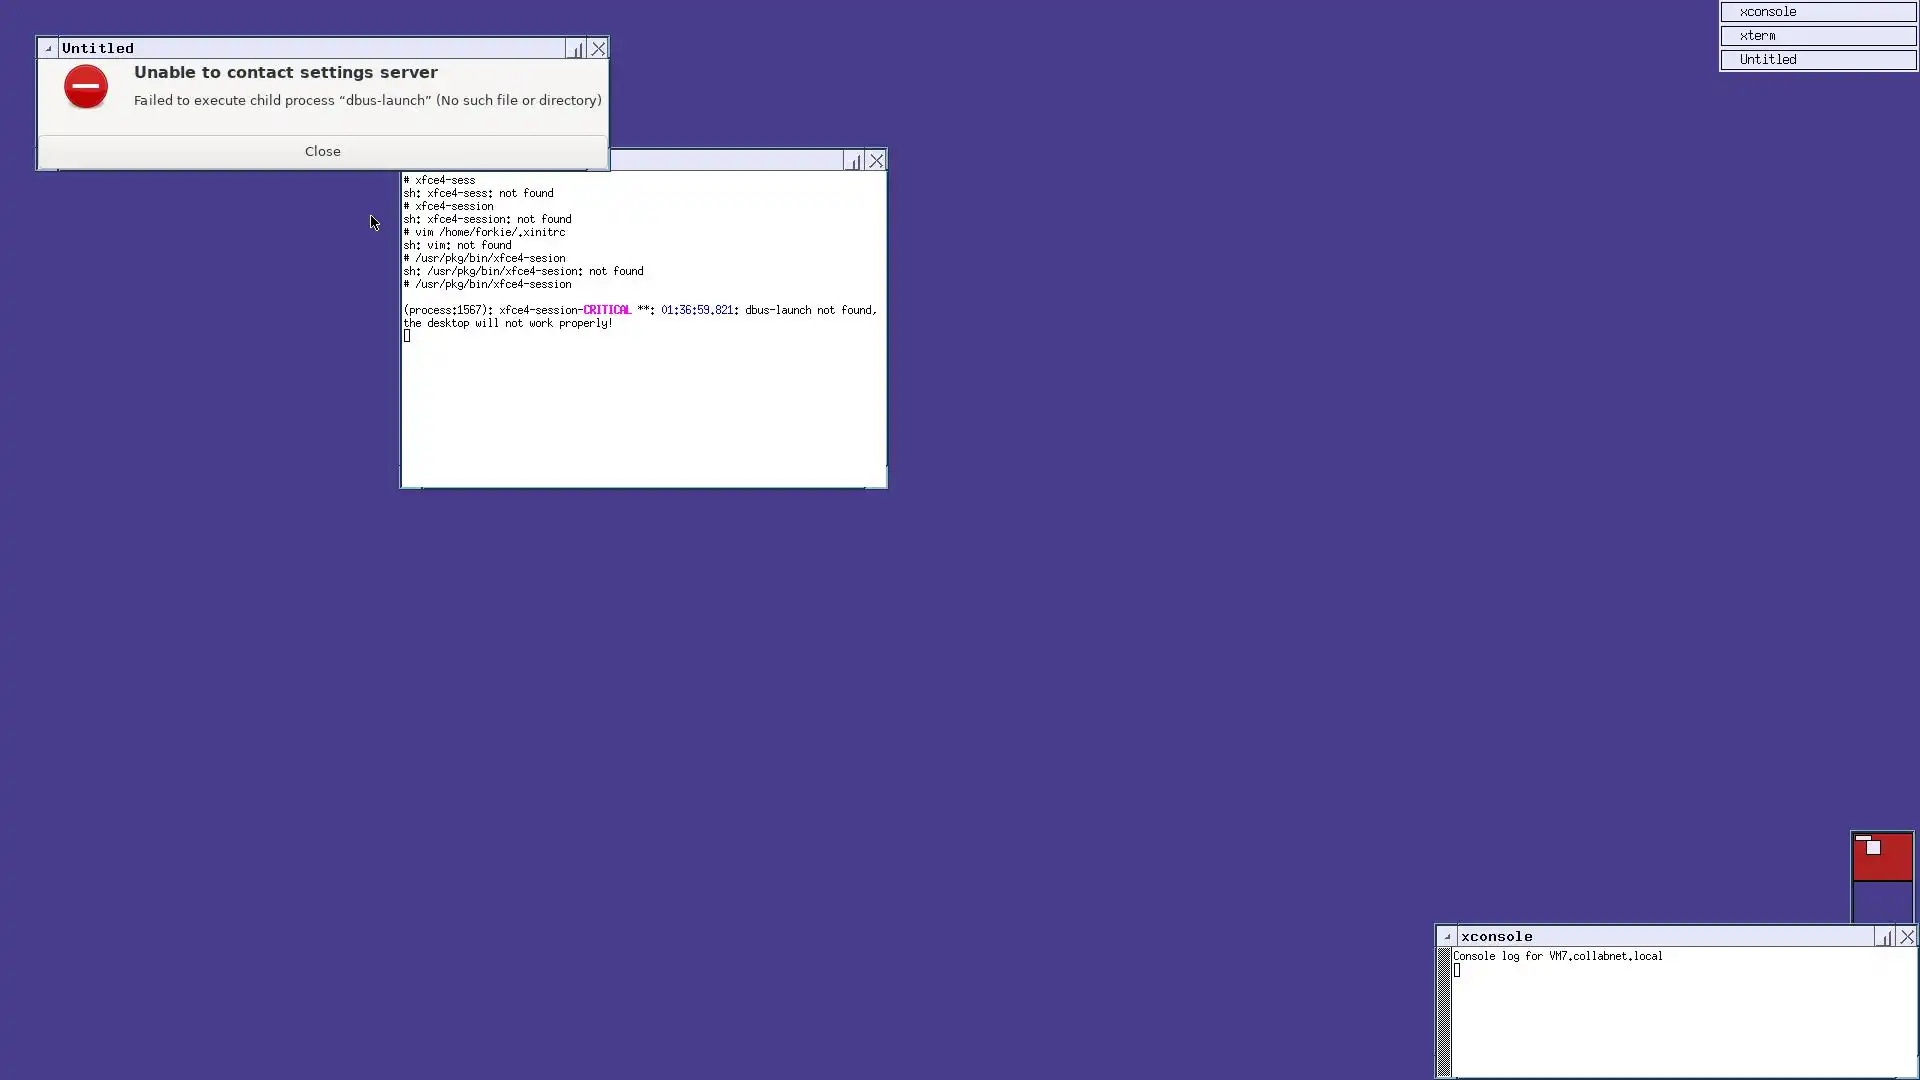
Task: Click the xconsole vertical scrollbar
Action: pyautogui.click(x=1444, y=1012)
